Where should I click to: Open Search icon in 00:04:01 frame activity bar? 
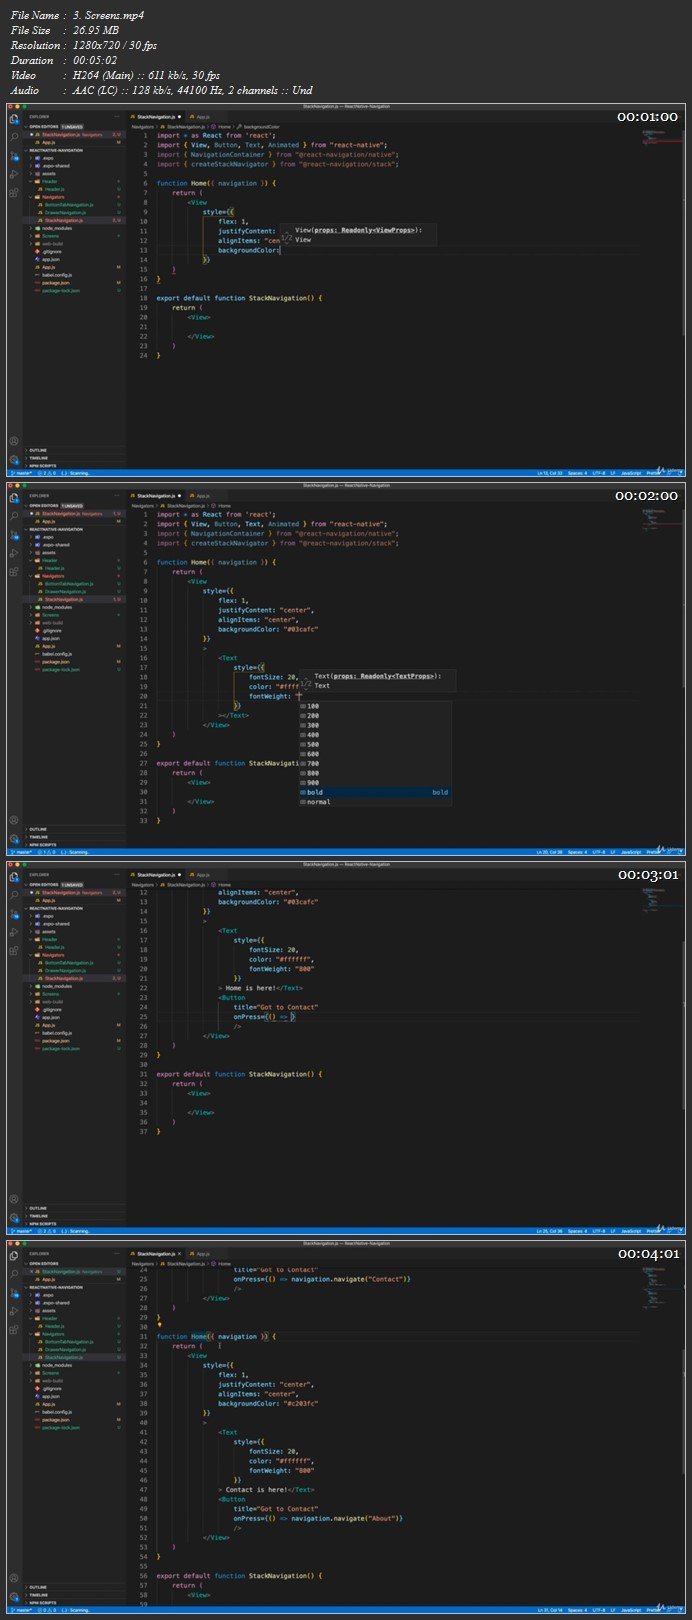tap(14, 1274)
